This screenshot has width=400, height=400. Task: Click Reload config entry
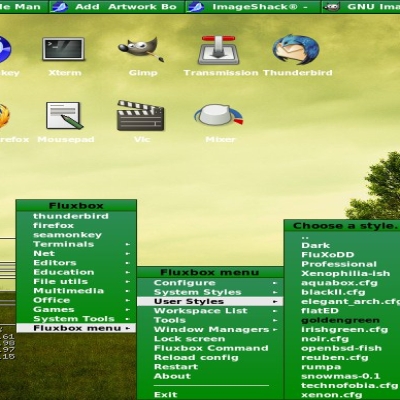210,357
